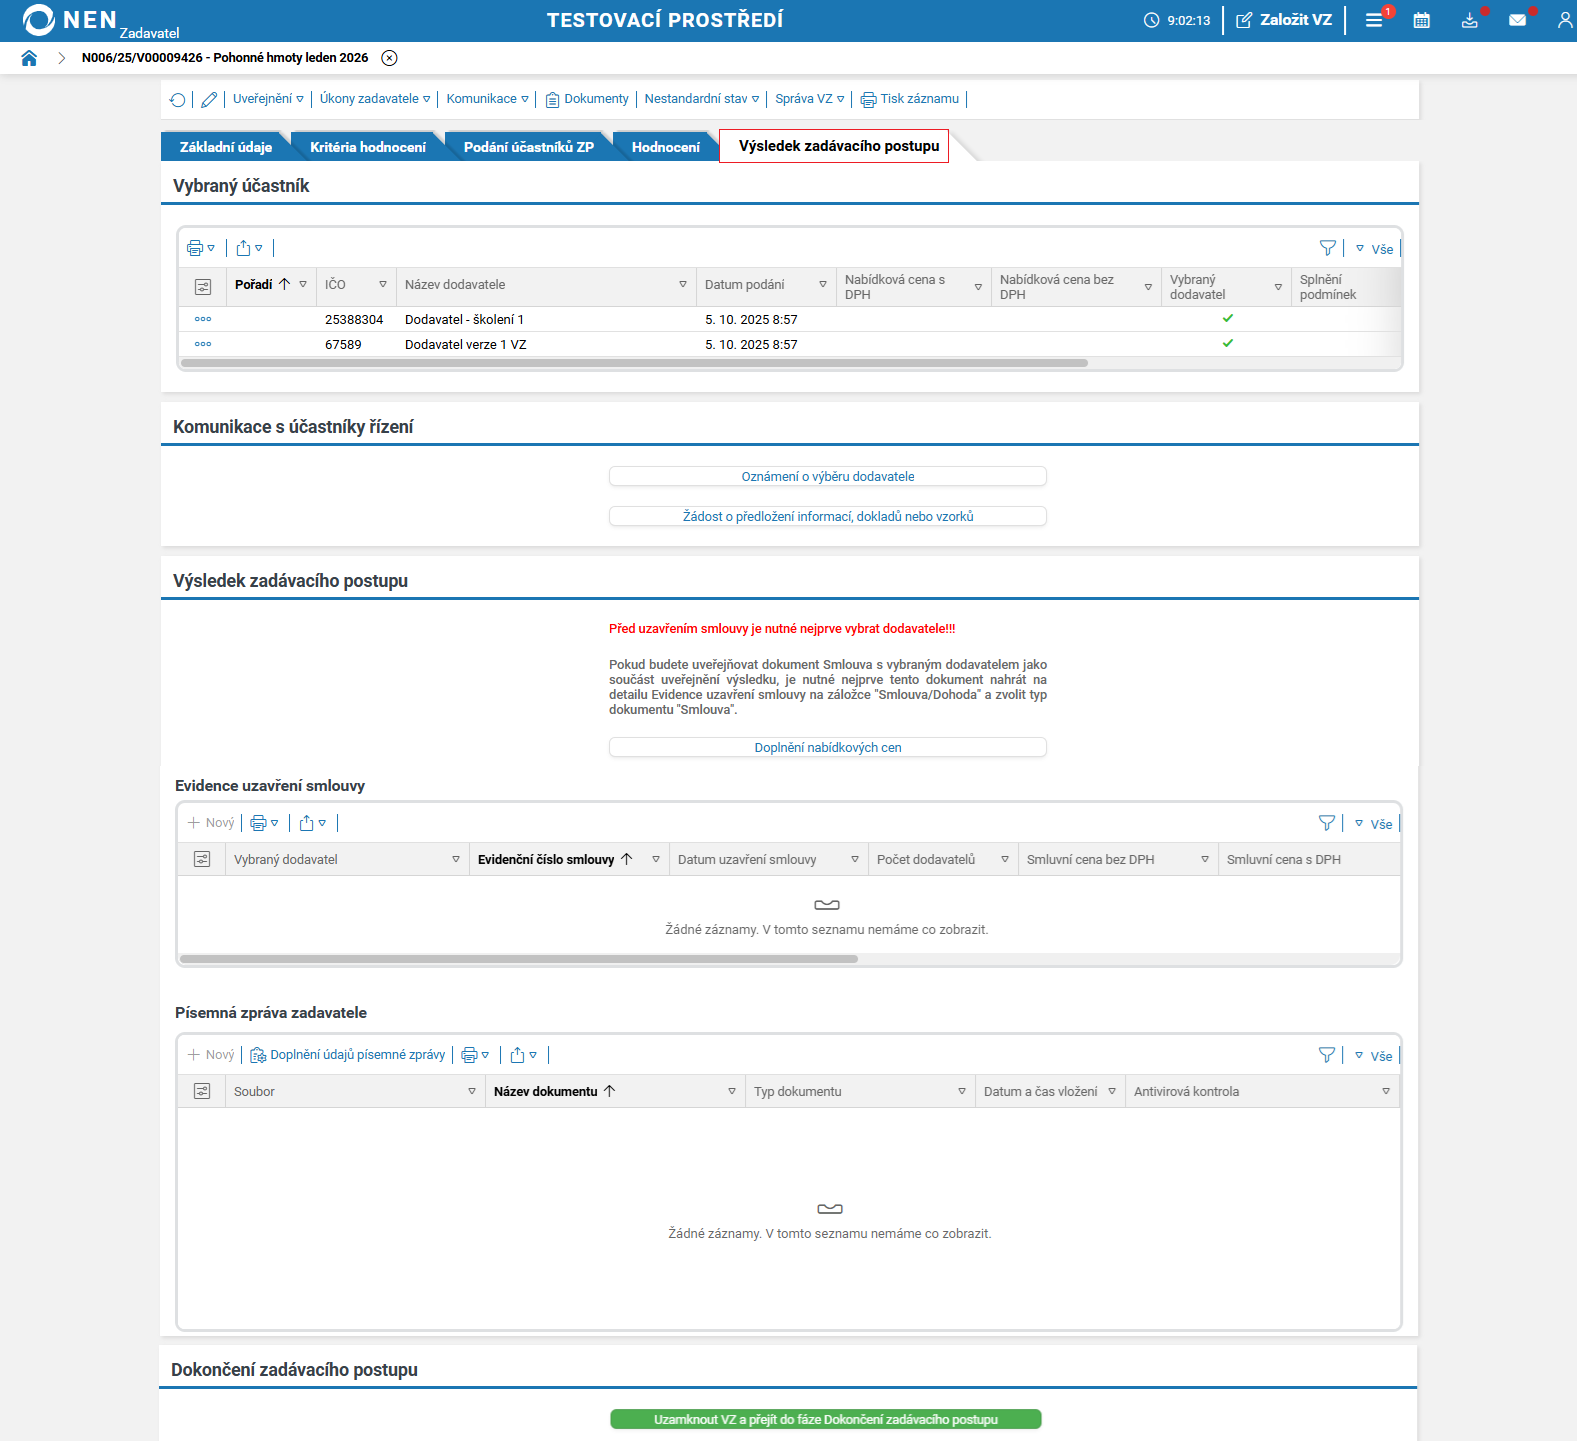Go to the home page icon
Viewport: 1577px width, 1441px height.
click(29, 58)
